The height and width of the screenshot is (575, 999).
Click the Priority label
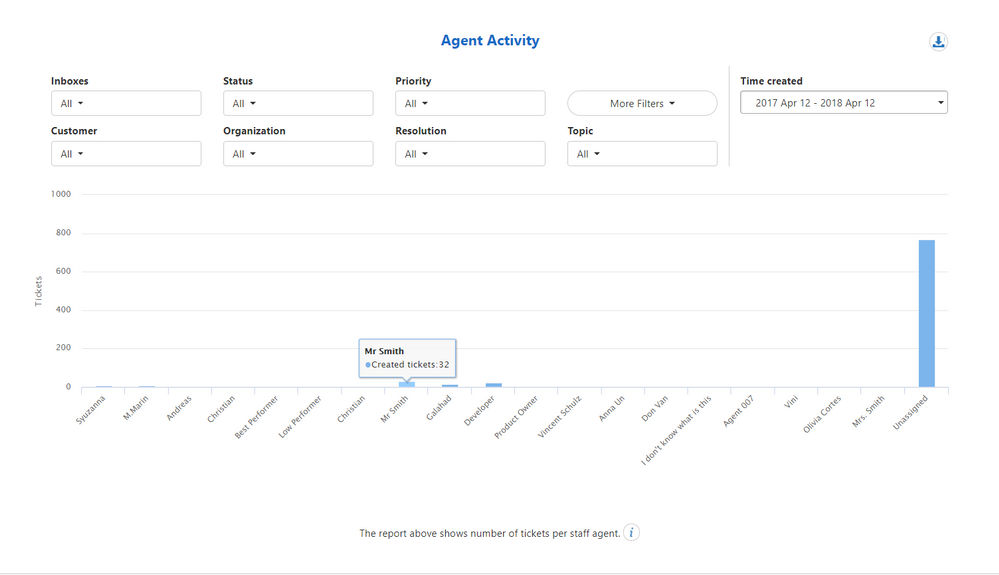[x=413, y=81]
